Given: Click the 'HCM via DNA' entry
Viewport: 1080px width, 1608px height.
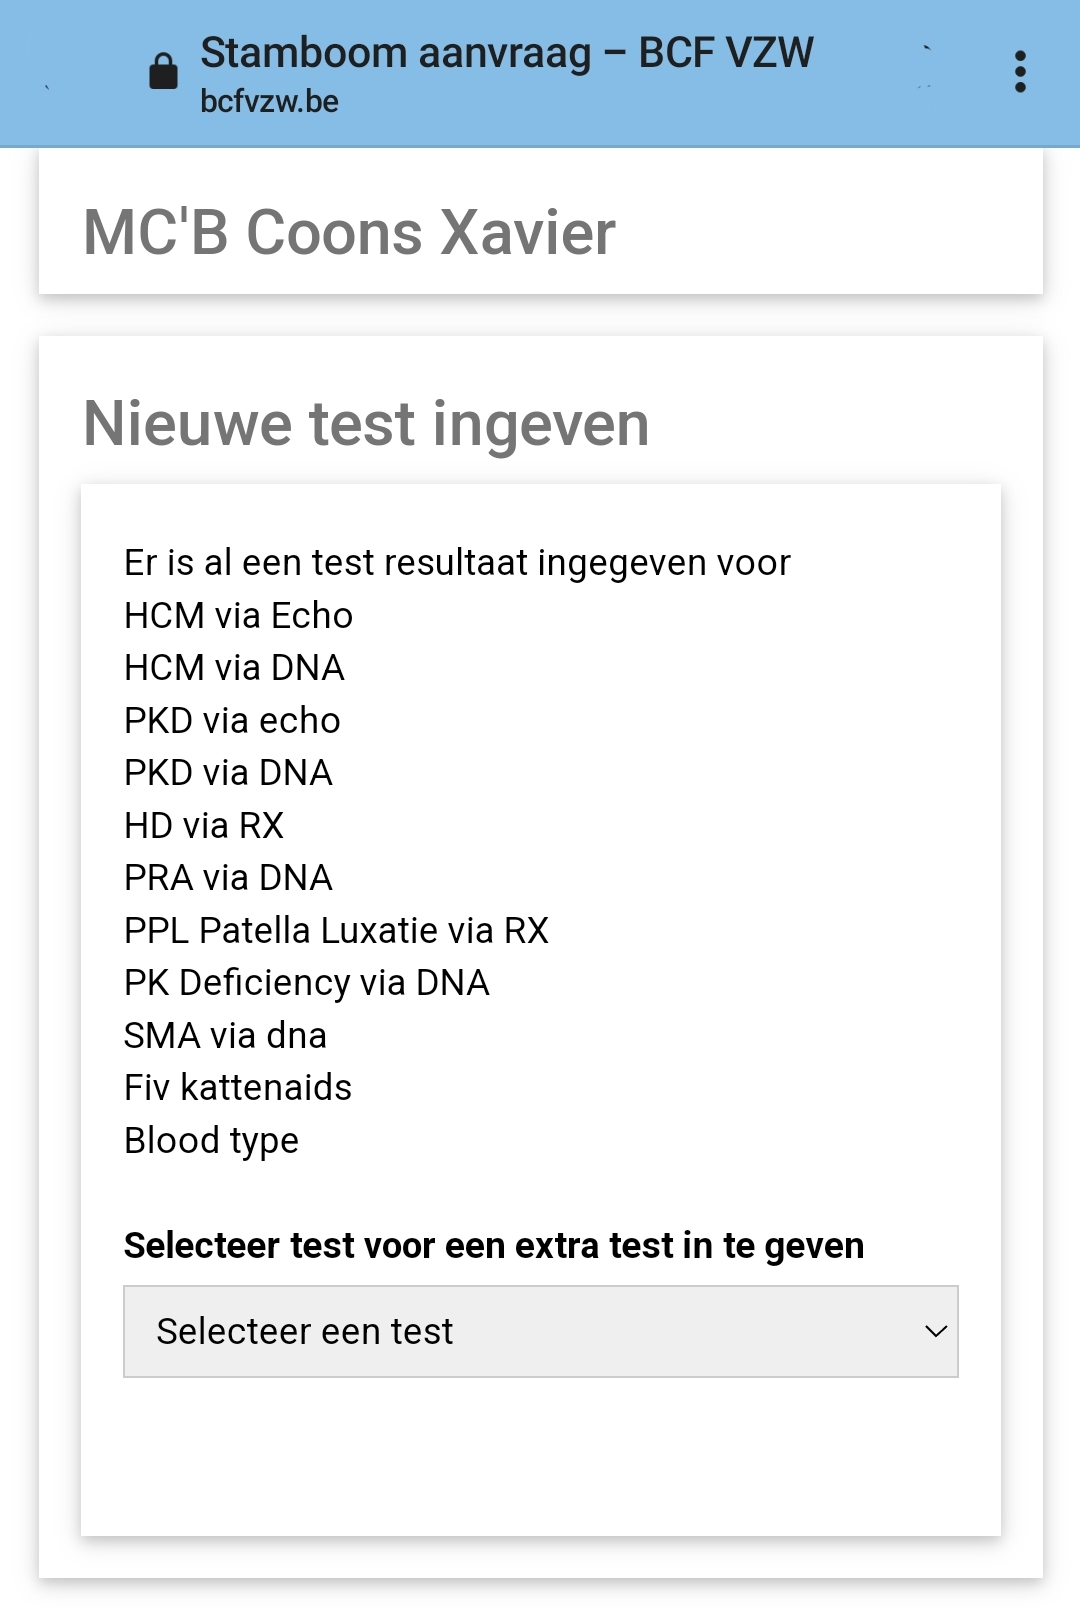Looking at the screenshot, I should (x=234, y=668).
